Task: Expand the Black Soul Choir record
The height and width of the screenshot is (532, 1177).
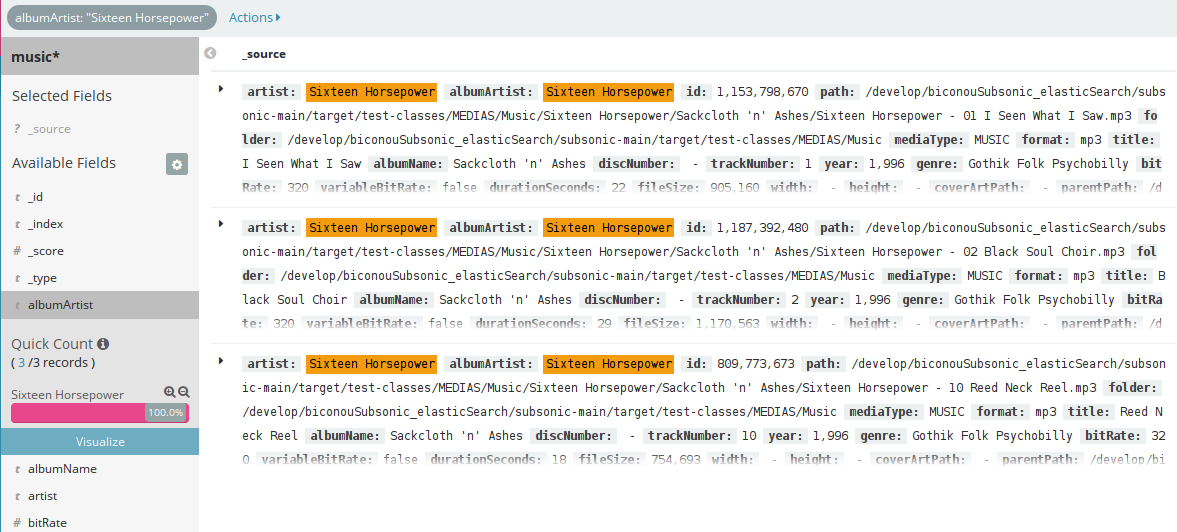Action: coord(221,224)
